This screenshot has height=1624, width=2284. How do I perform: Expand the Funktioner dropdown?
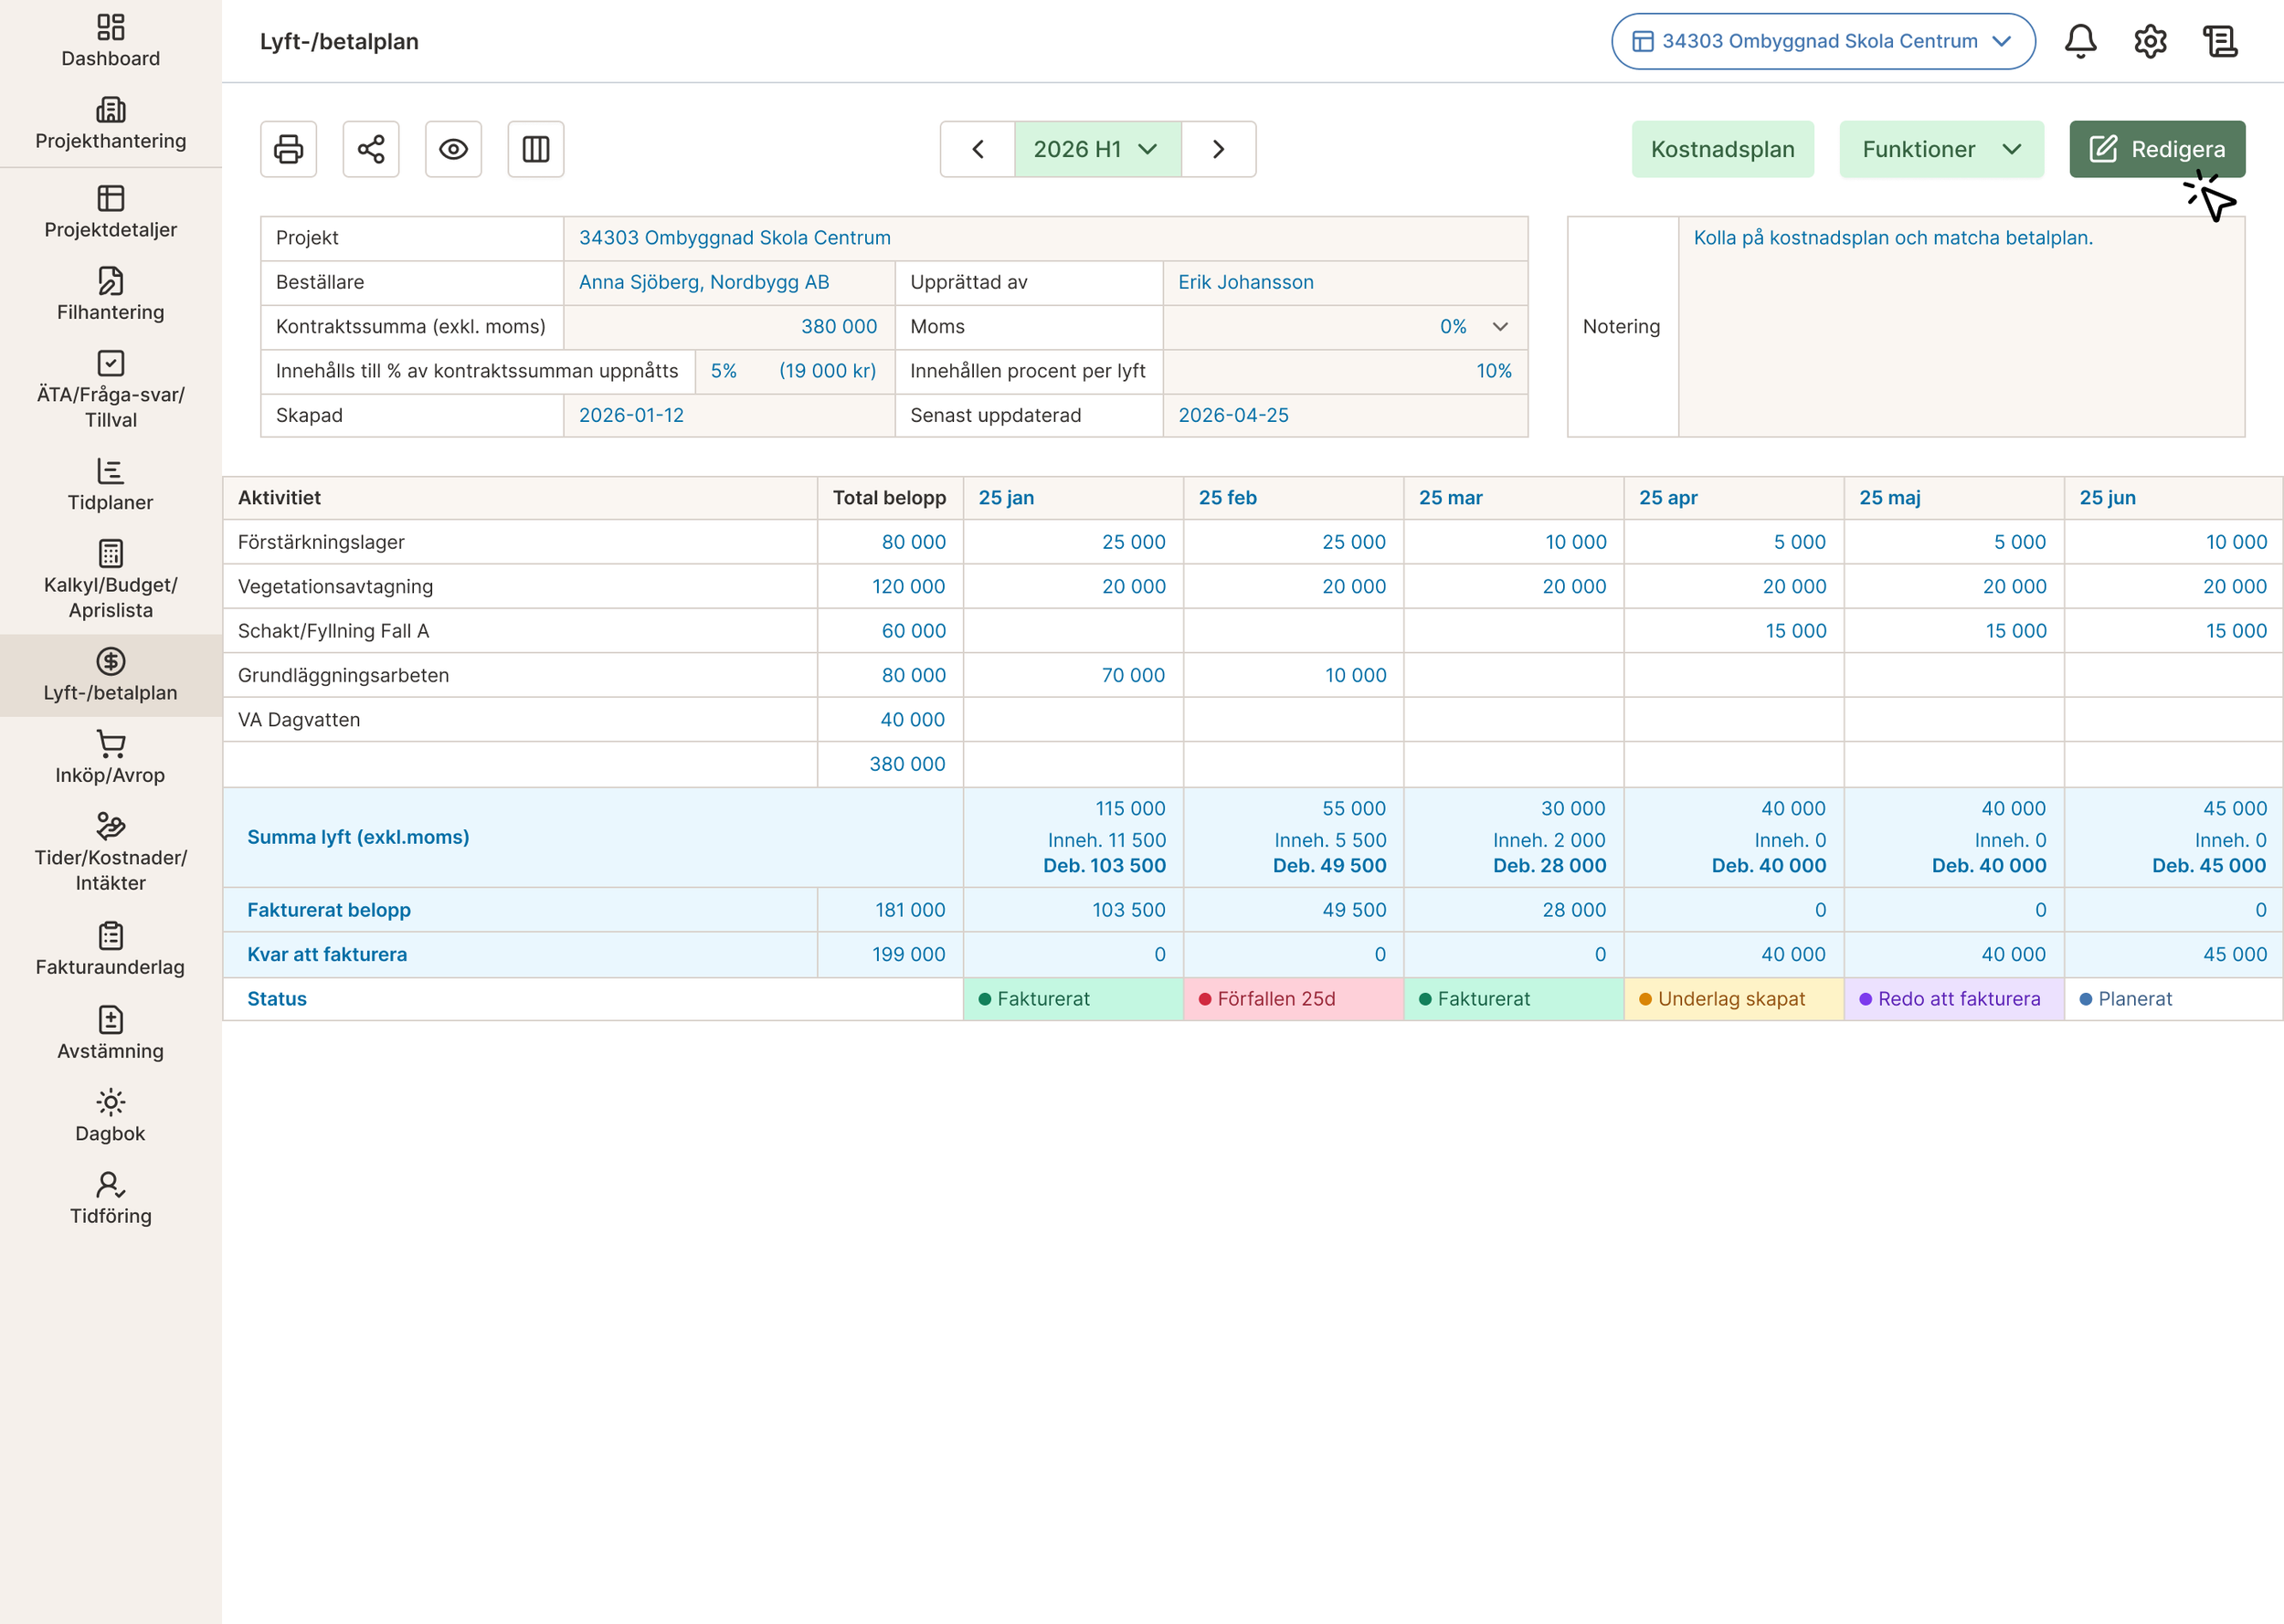[1941, 149]
